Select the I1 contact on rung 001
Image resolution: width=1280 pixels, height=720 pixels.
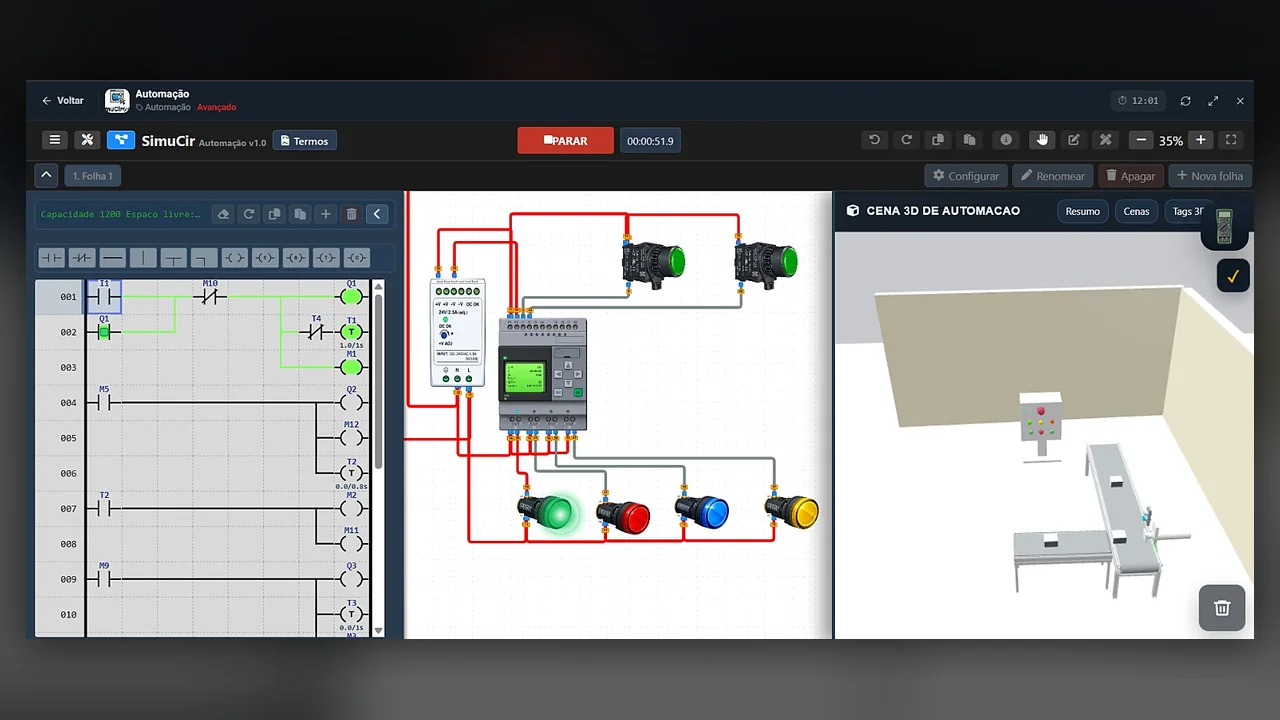104,296
